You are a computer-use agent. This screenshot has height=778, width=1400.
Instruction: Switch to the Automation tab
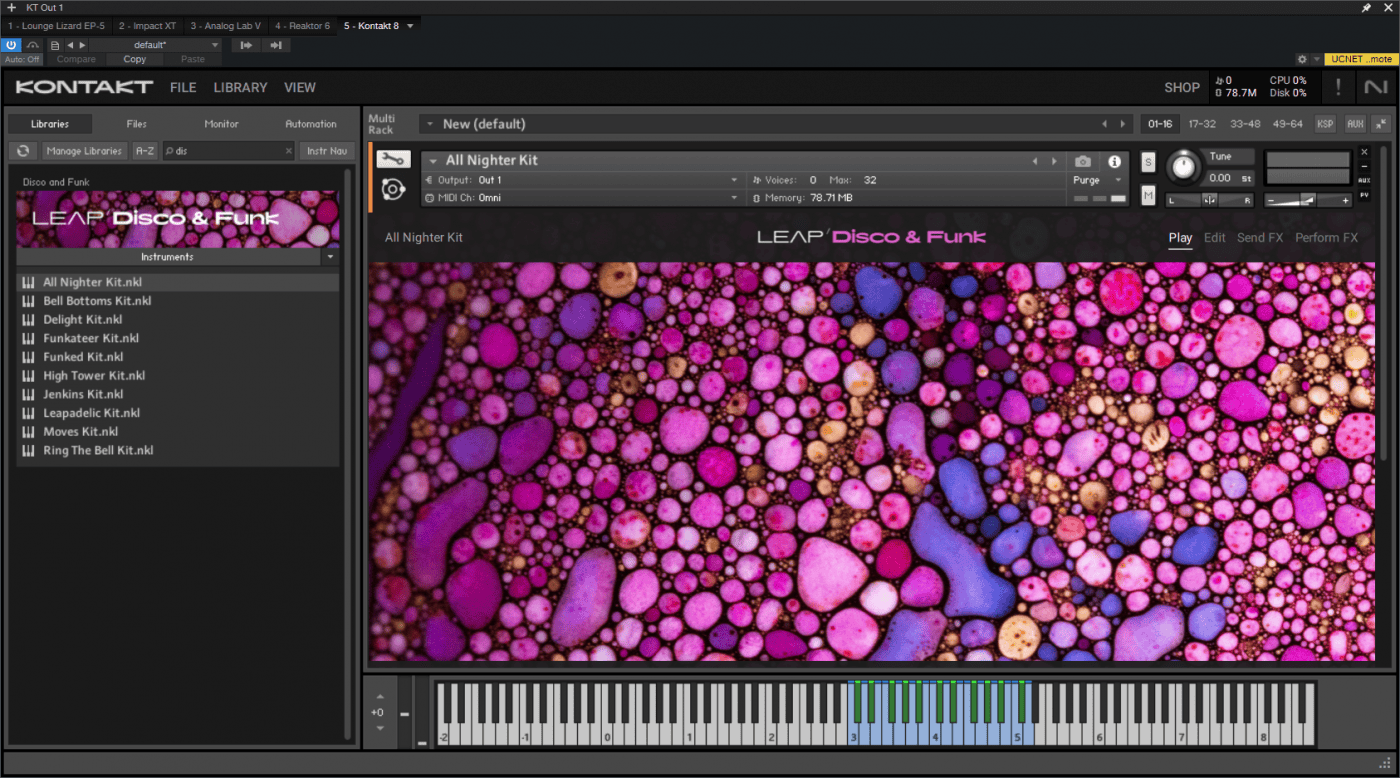[x=311, y=124]
